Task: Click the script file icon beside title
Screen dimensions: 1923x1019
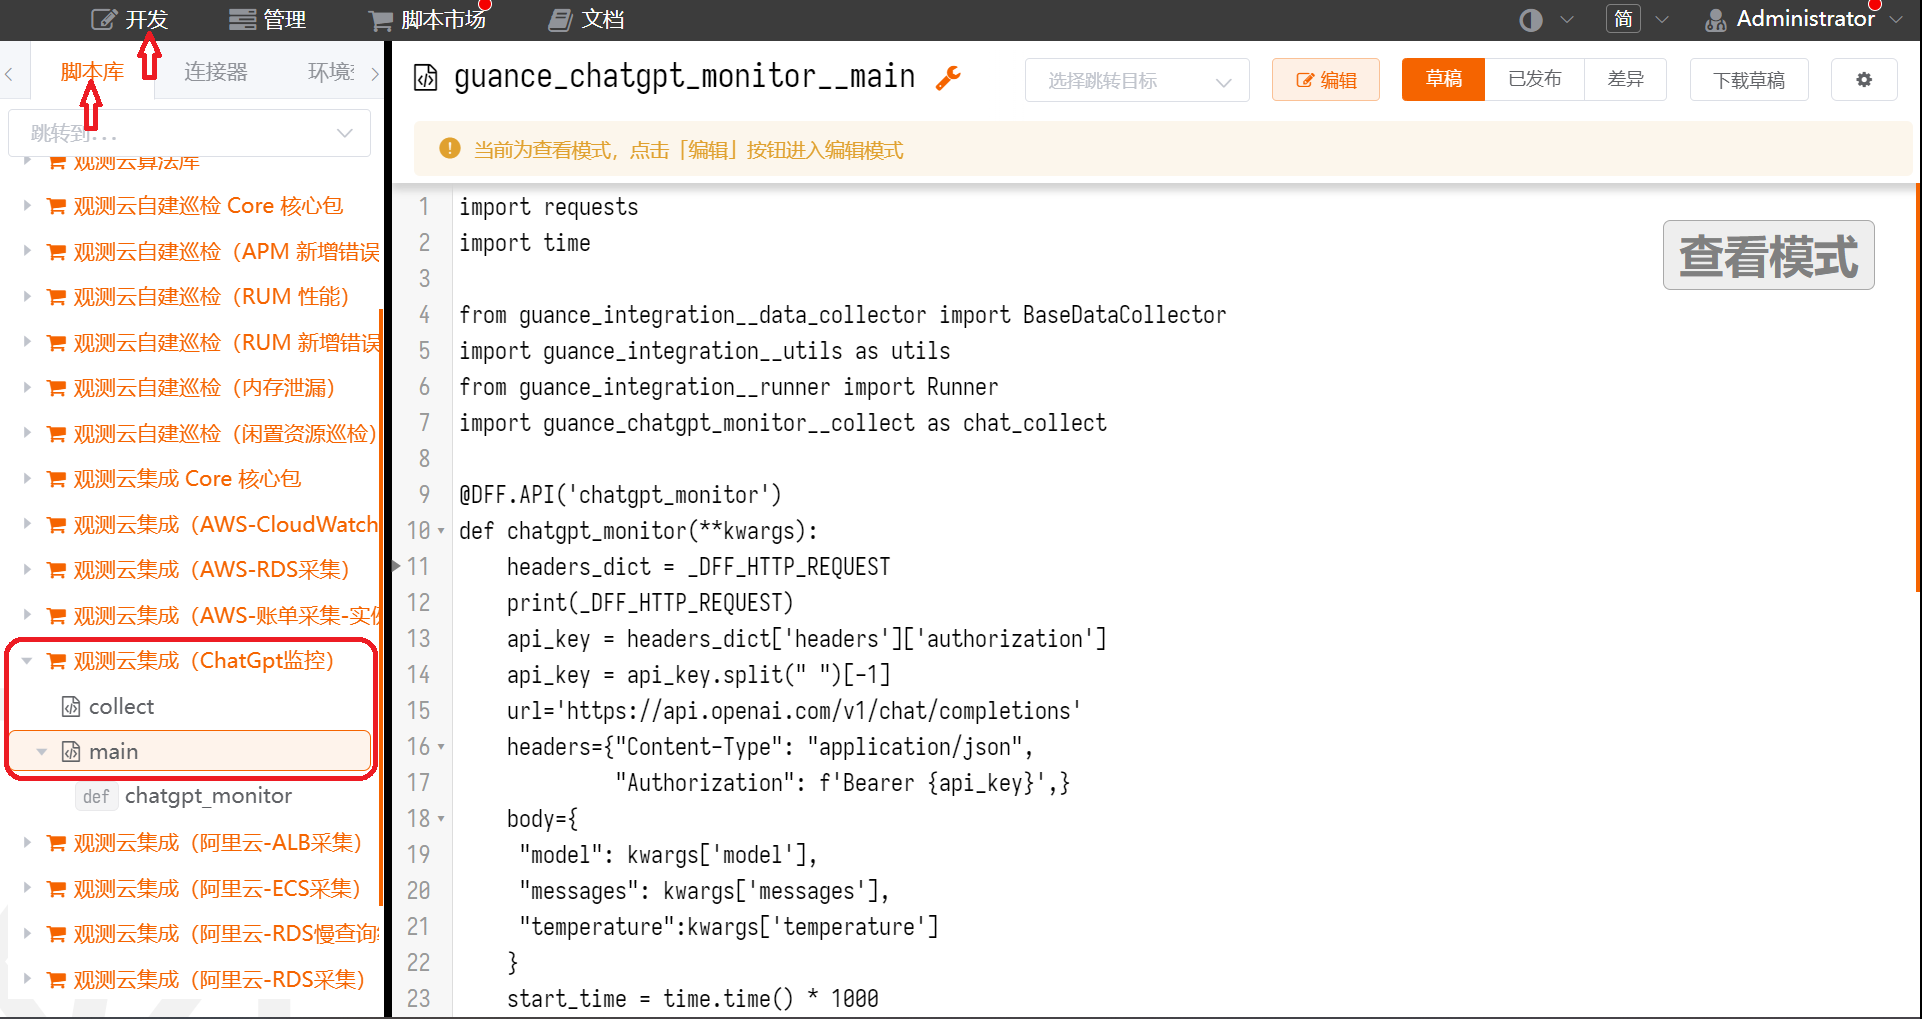Action: tap(426, 77)
